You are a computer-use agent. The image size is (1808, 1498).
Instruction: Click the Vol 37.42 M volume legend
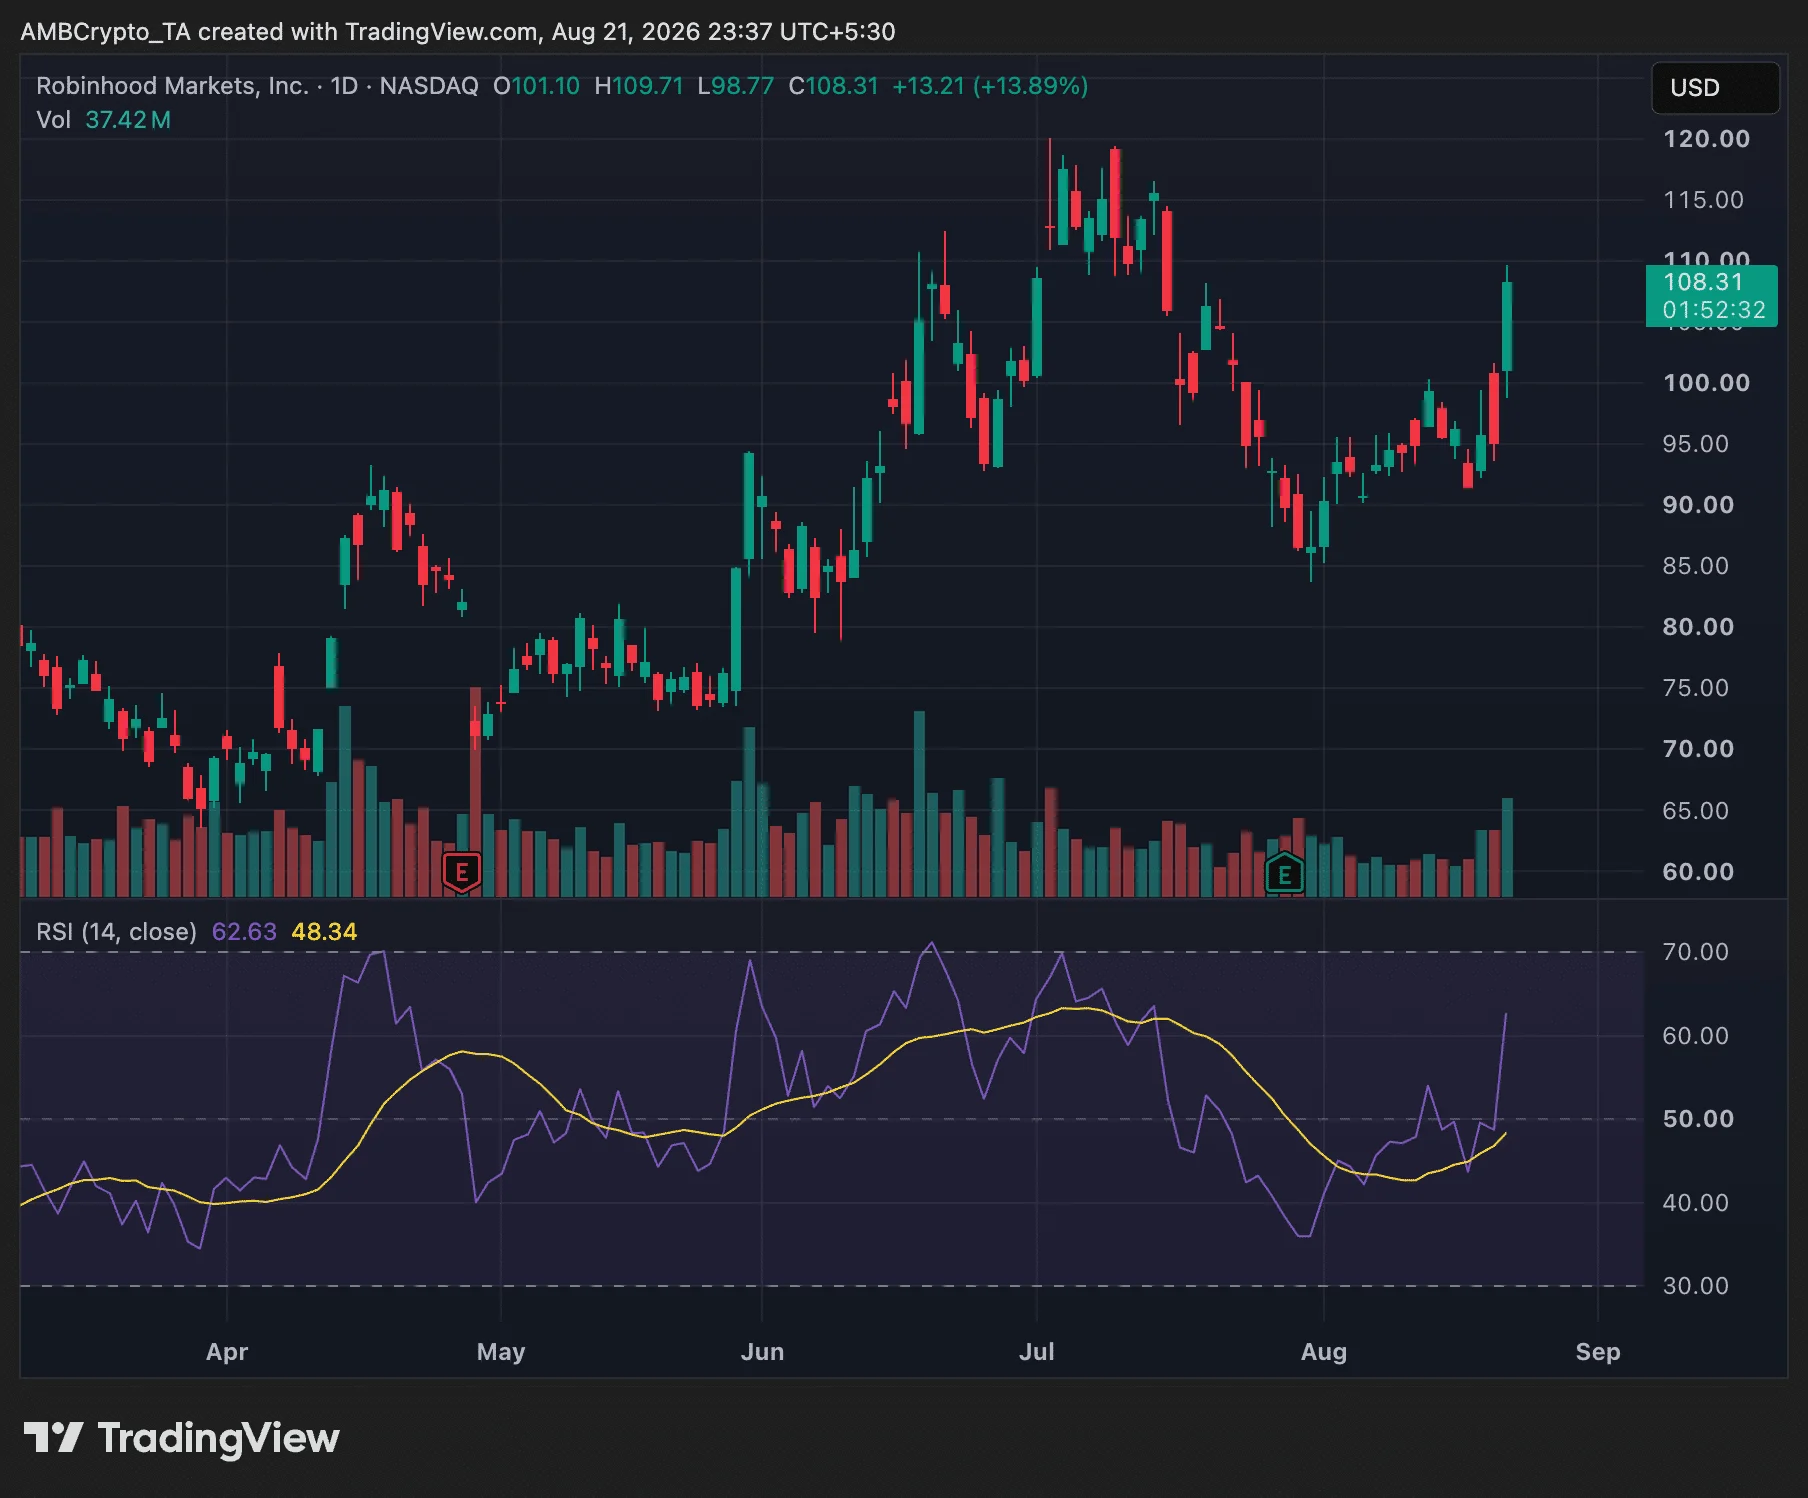[104, 120]
